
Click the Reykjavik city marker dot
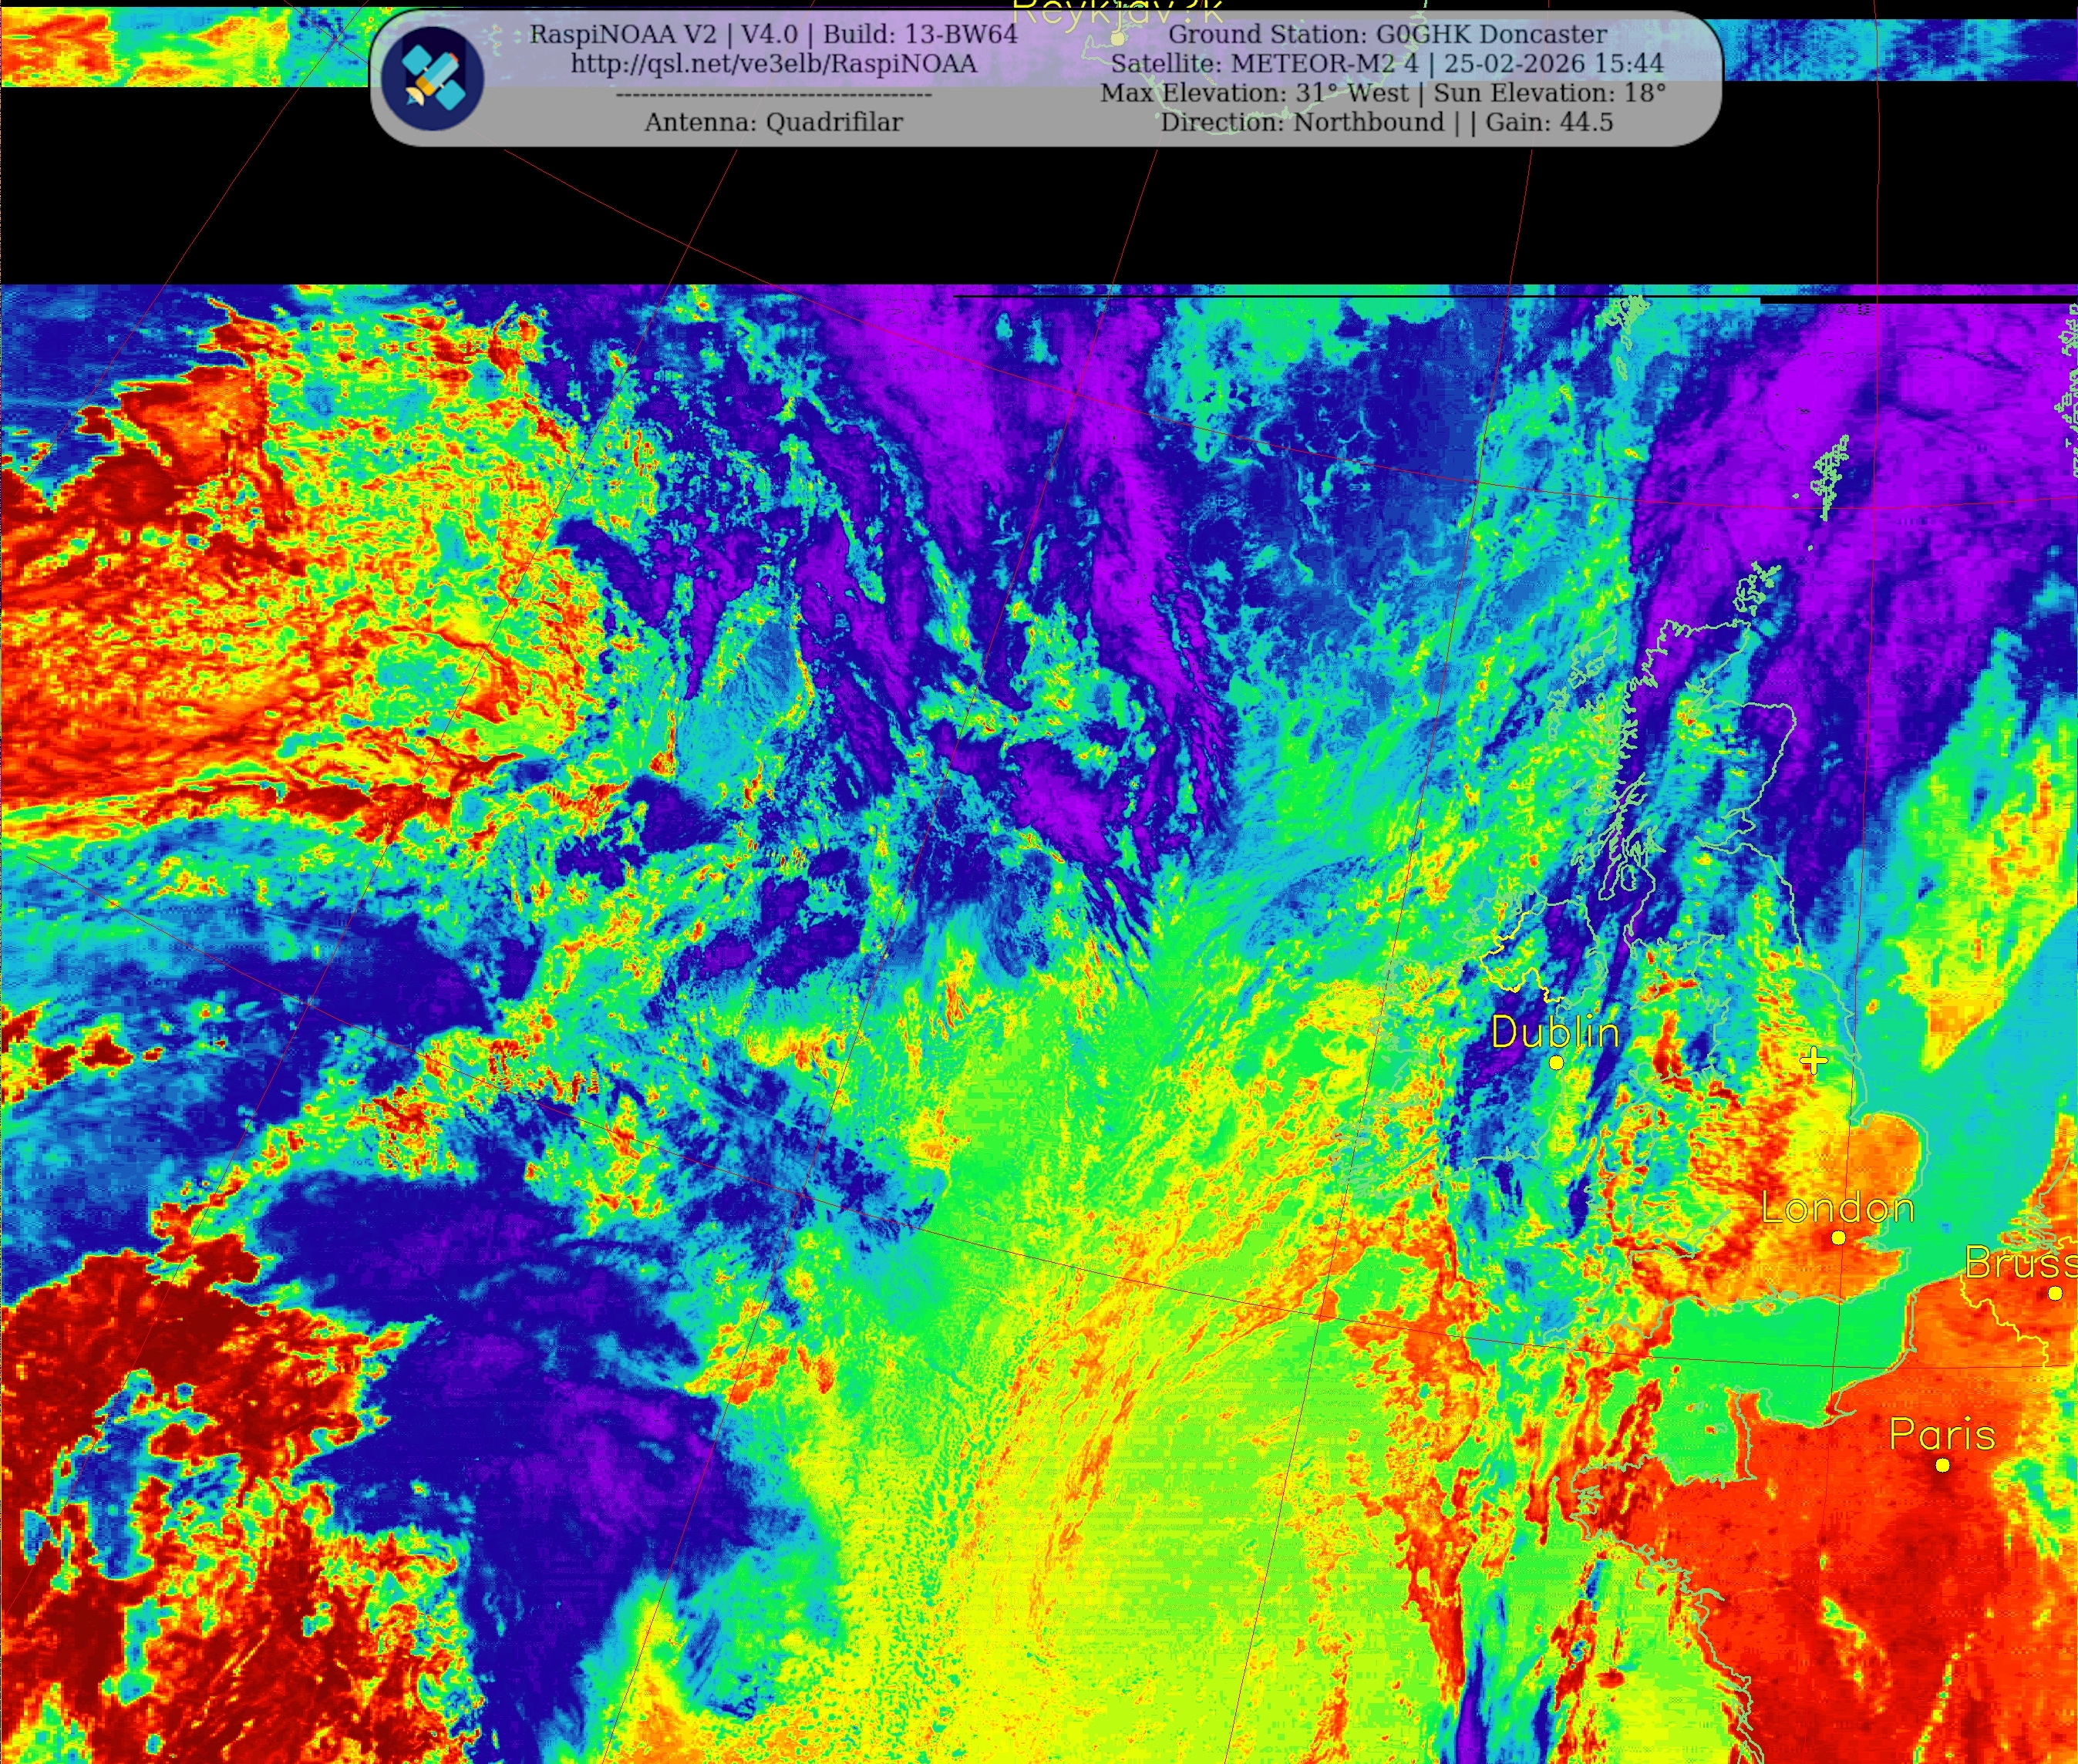1118,39
